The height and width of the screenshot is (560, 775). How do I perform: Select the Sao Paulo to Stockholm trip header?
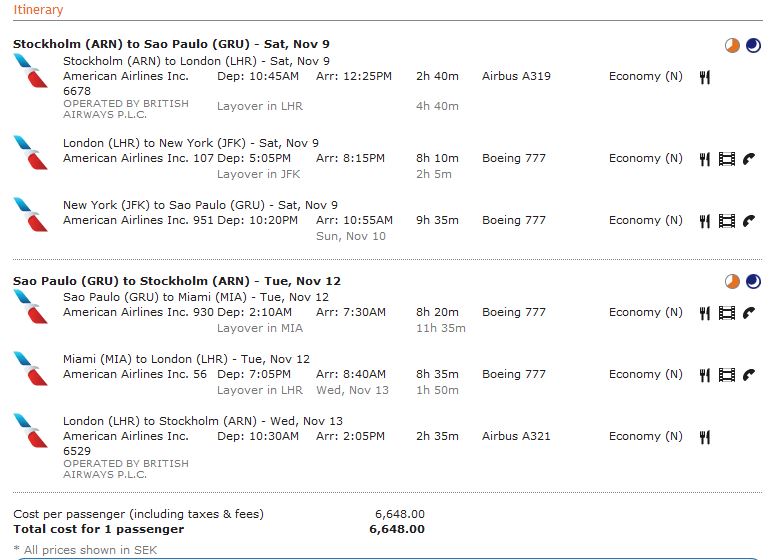tap(178, 281)
